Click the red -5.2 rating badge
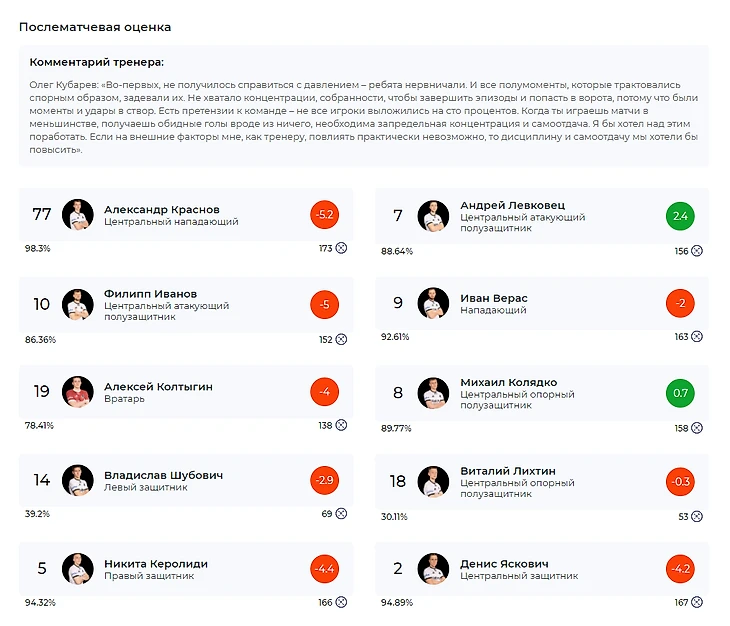Screen dimensions: 730x626 click(325, 215)
